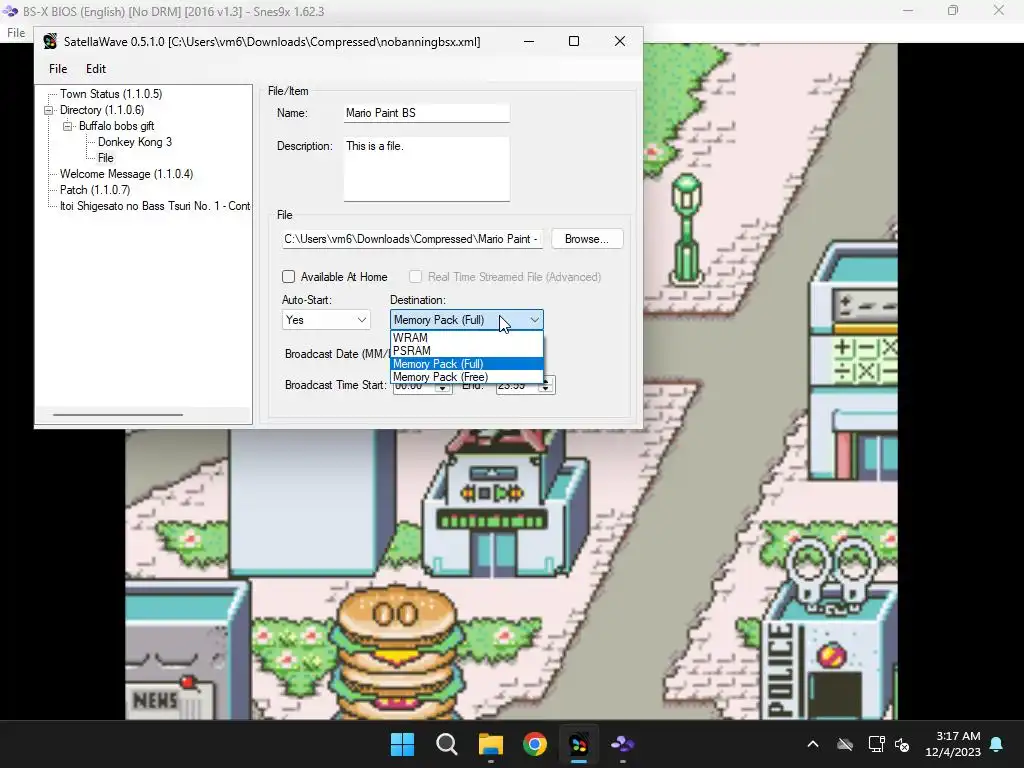Screen dimensions: 1024x768
Task: Close the SatellaWave window
Action: click(620, 41)
